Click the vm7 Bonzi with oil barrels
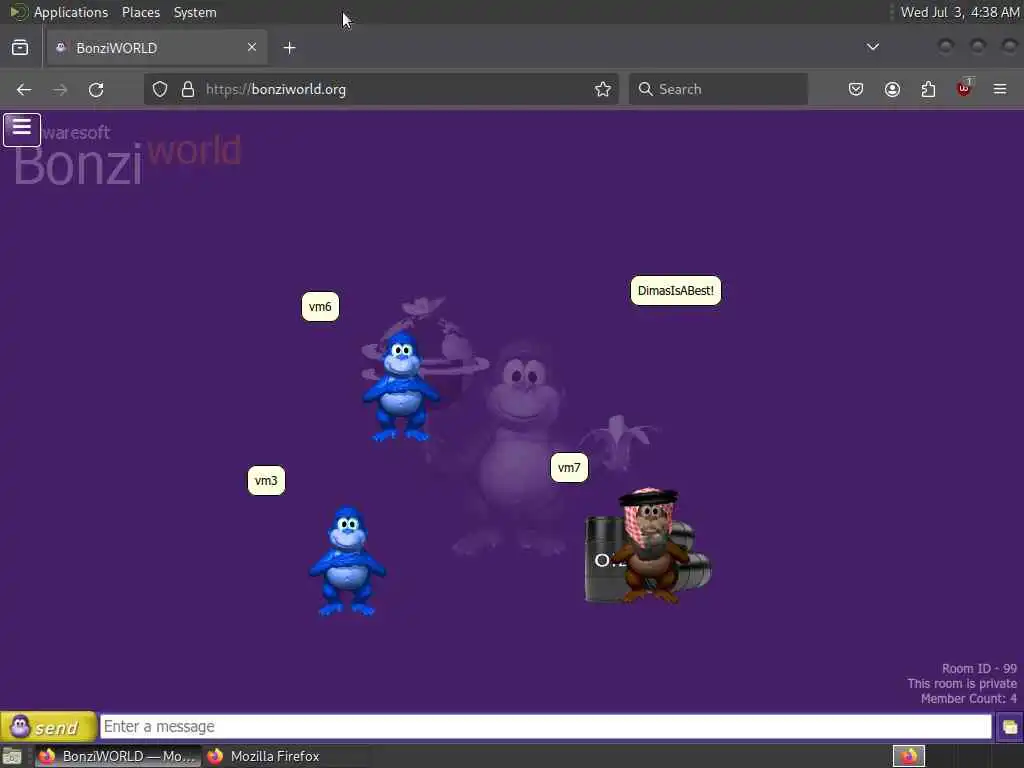Viewport: 1024px width, 768px height. point(648,545)
